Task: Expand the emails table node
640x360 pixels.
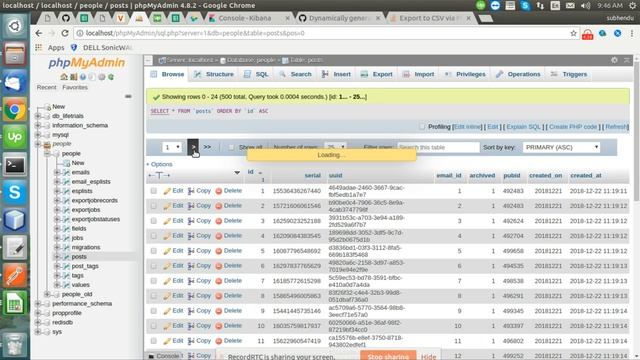Action: pos(57,172)
